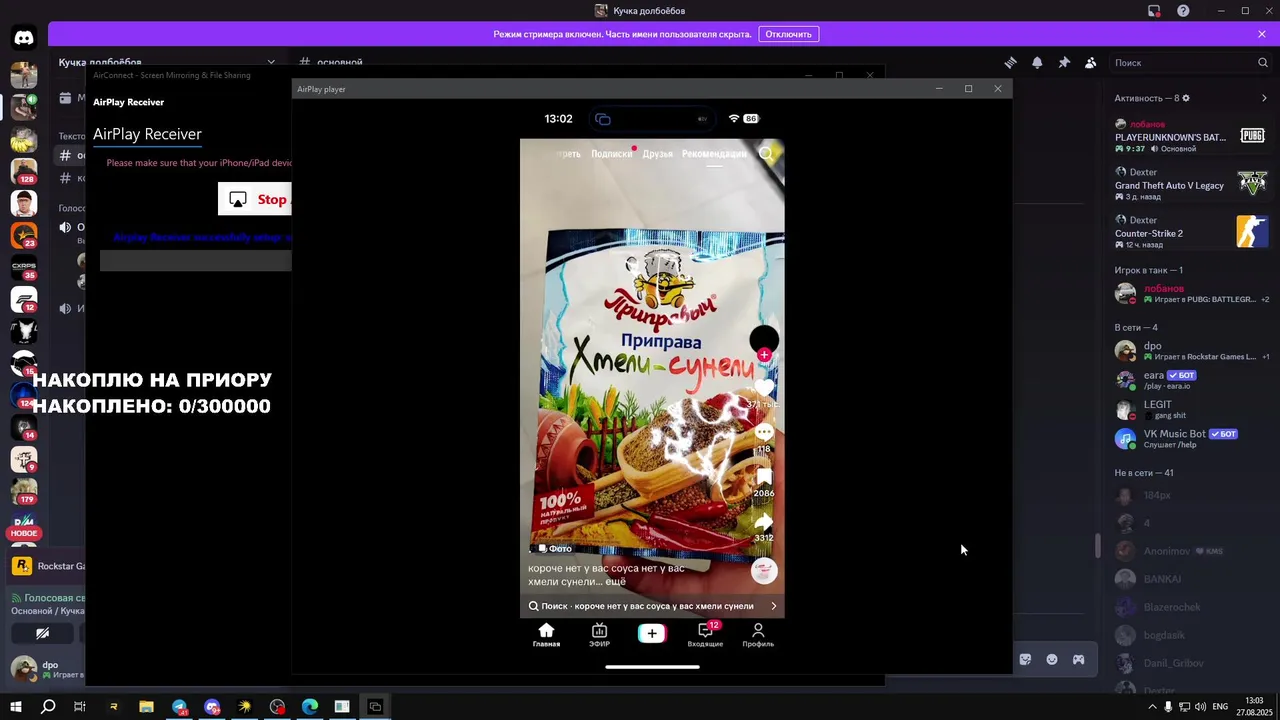Image resolution: width=1280 pixels, height=720 pixels.
Task: Open Windows taskbar search
Action: (48, 707)
